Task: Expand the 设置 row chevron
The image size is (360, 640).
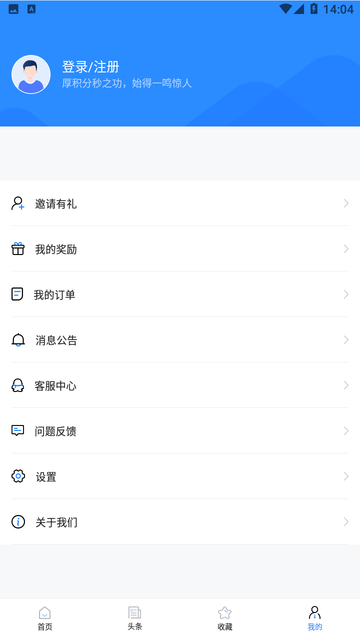Action: pyautogui.click(x=346, y=476)
